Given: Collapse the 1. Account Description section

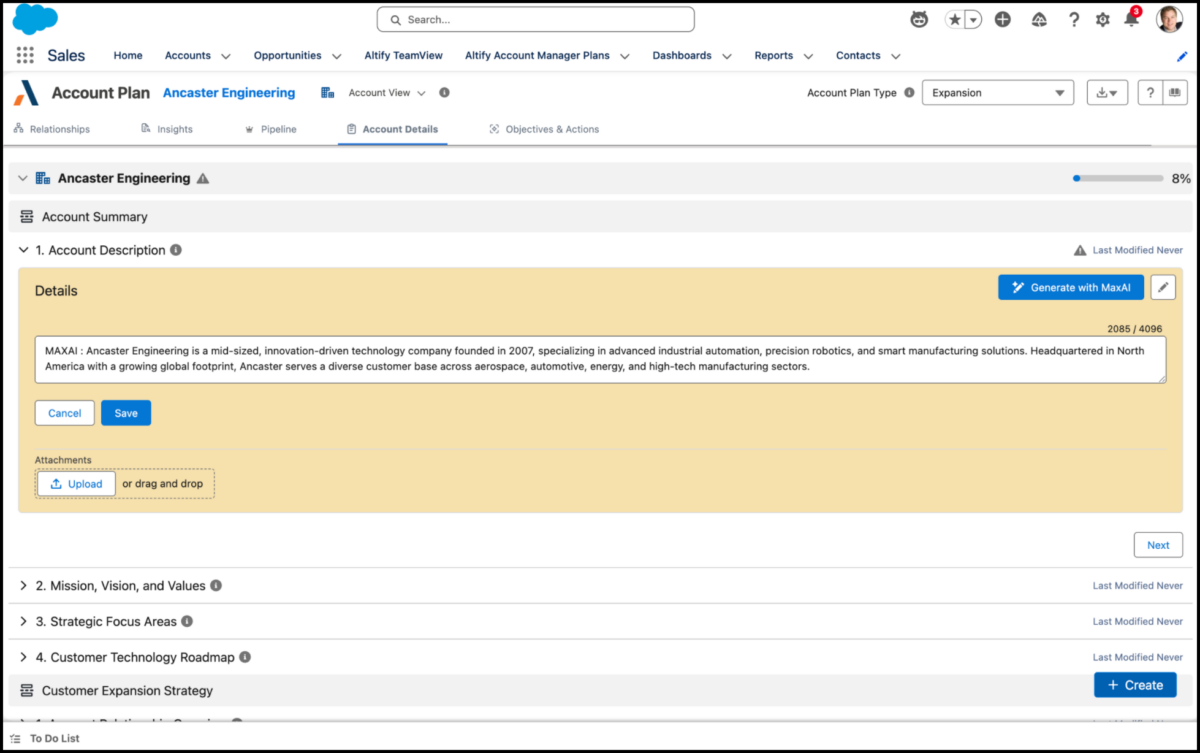Looking at the screenshot, I should [x=24, y=250].
